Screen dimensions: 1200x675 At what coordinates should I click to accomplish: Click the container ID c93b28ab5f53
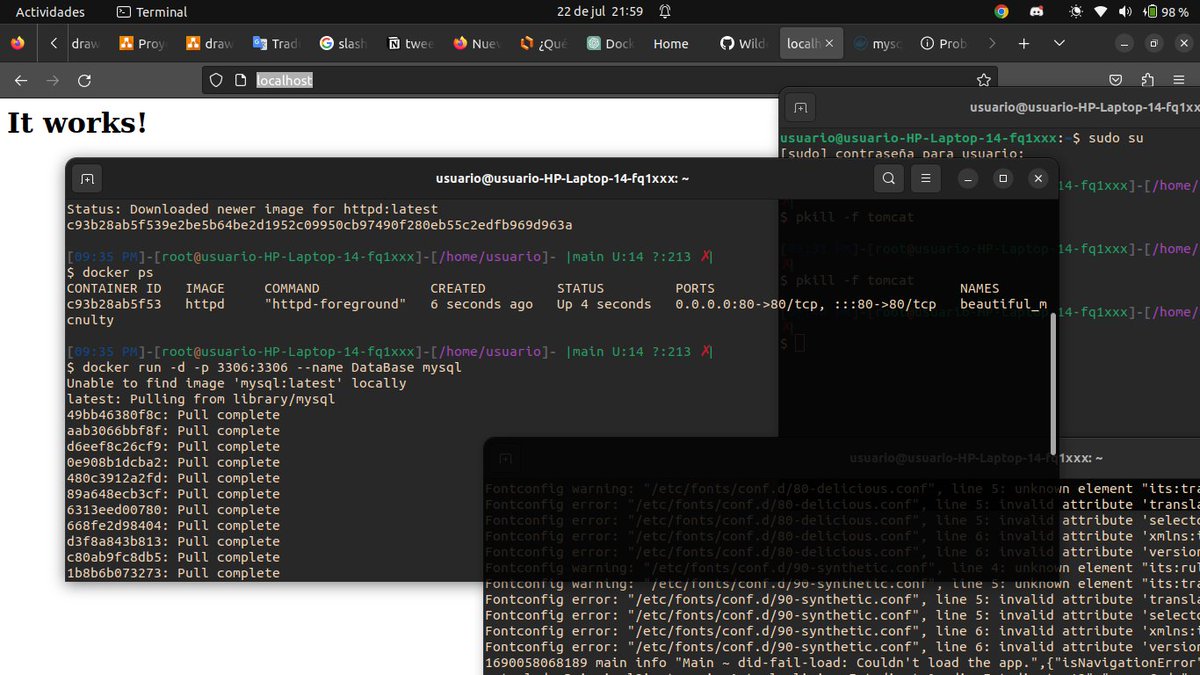(x=114, y=304)
